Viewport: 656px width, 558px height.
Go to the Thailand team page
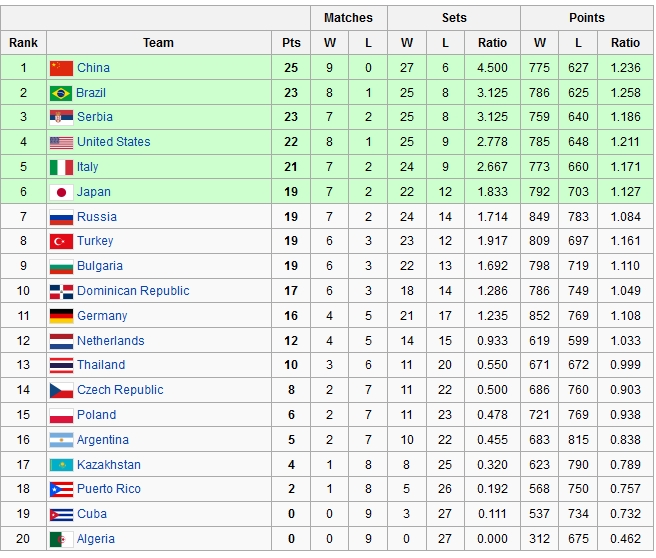101,365
